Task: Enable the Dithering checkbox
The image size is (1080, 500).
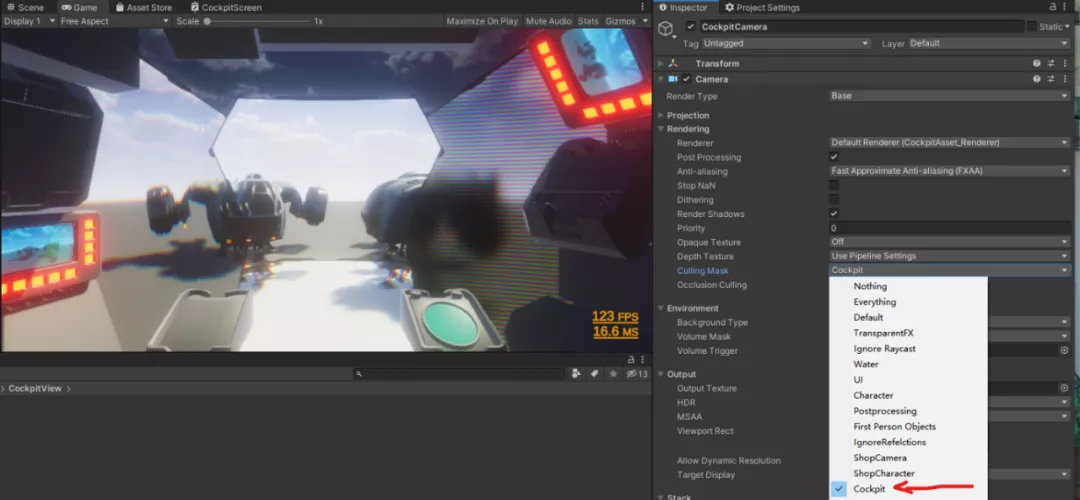Action: pos(833,200)
